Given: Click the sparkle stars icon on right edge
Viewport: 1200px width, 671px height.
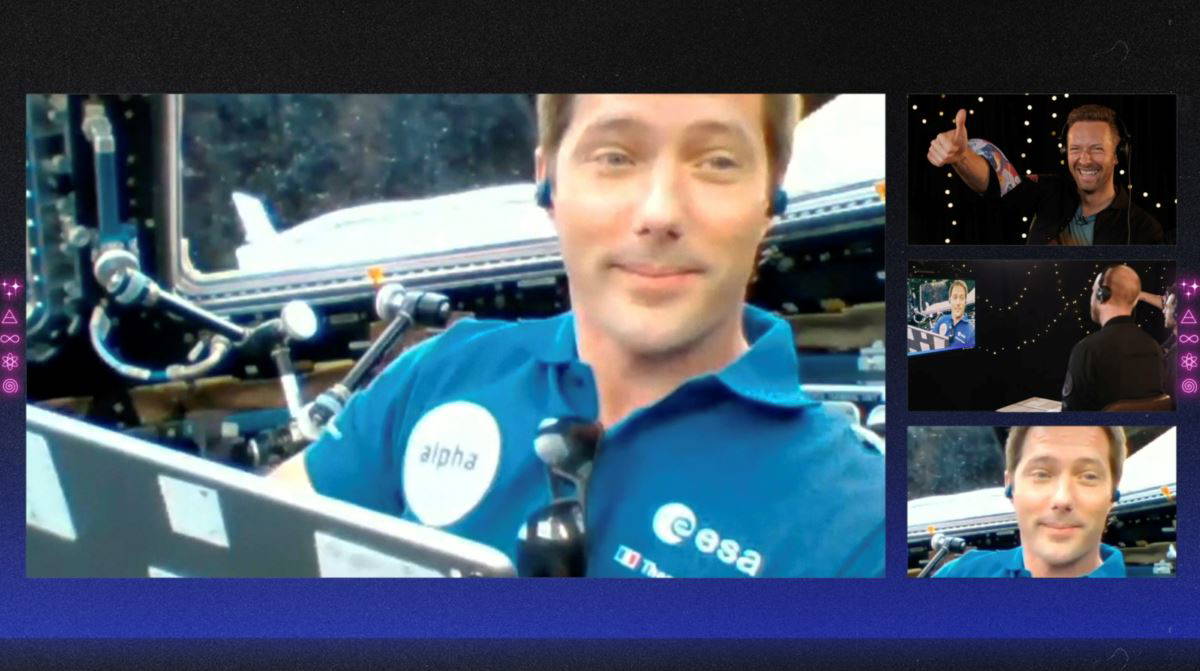Looking at the screenshot, I should pos(1188,288).
